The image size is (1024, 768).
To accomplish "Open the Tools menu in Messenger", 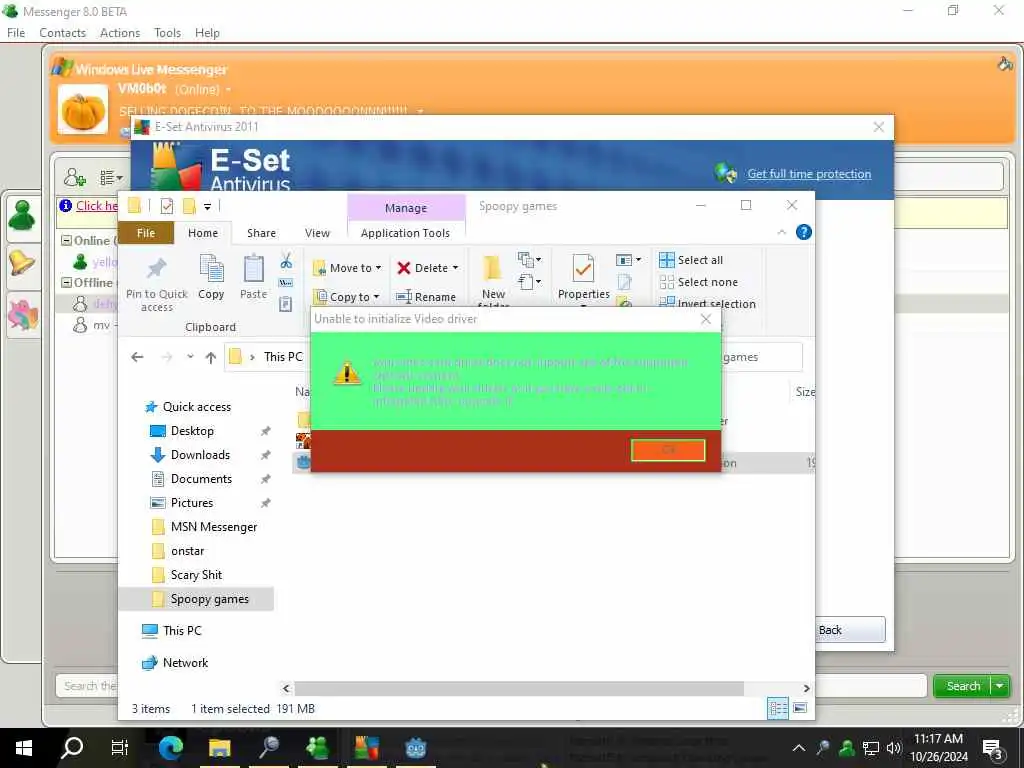I will click(167, 33).
